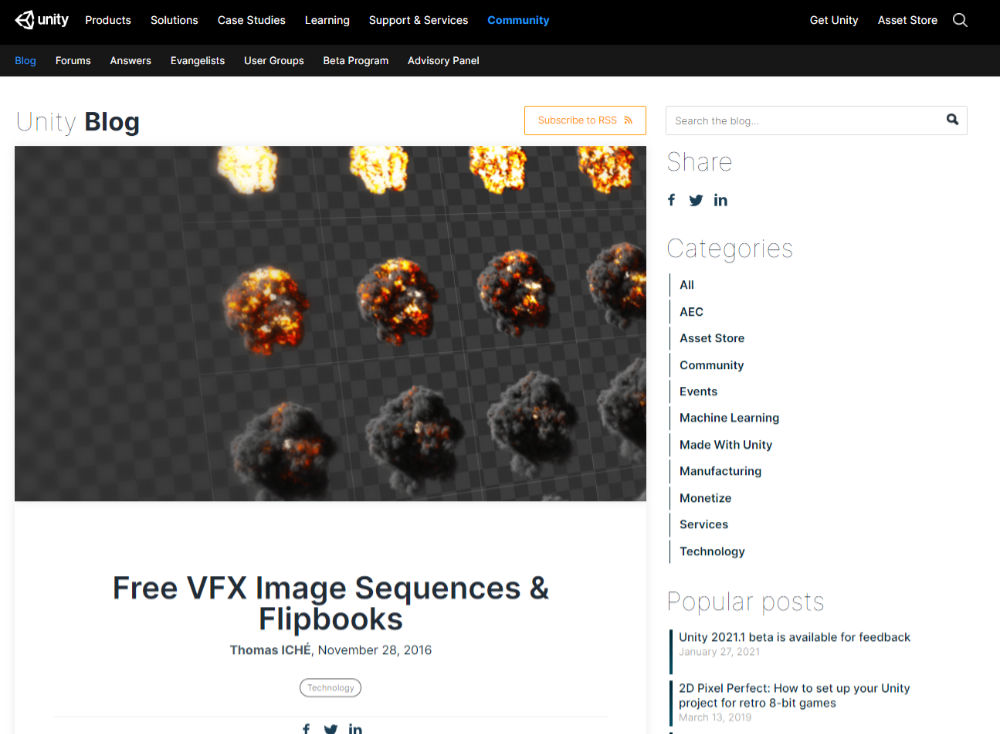1000x734 pixels.
Task: Click Twitter icon below the article tag
Action: pos(330,729)
